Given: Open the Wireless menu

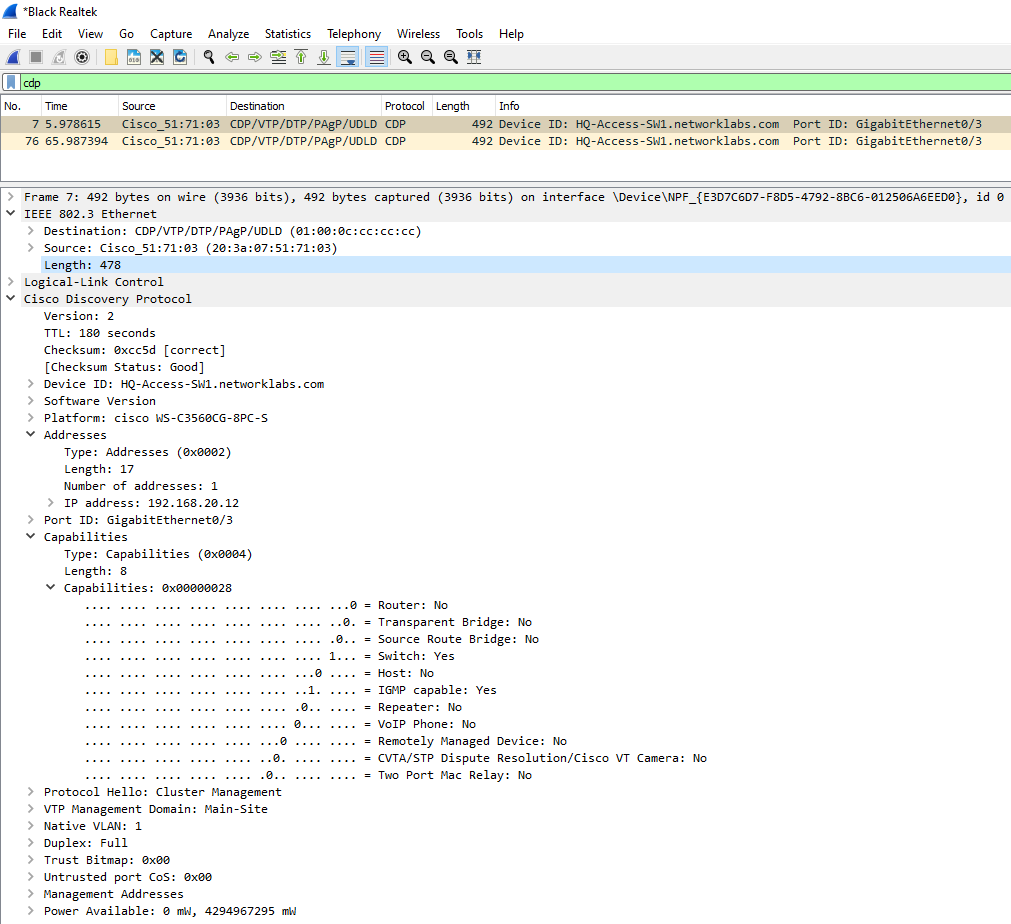Looking at the screenshot, I should (x=418, y=34).
